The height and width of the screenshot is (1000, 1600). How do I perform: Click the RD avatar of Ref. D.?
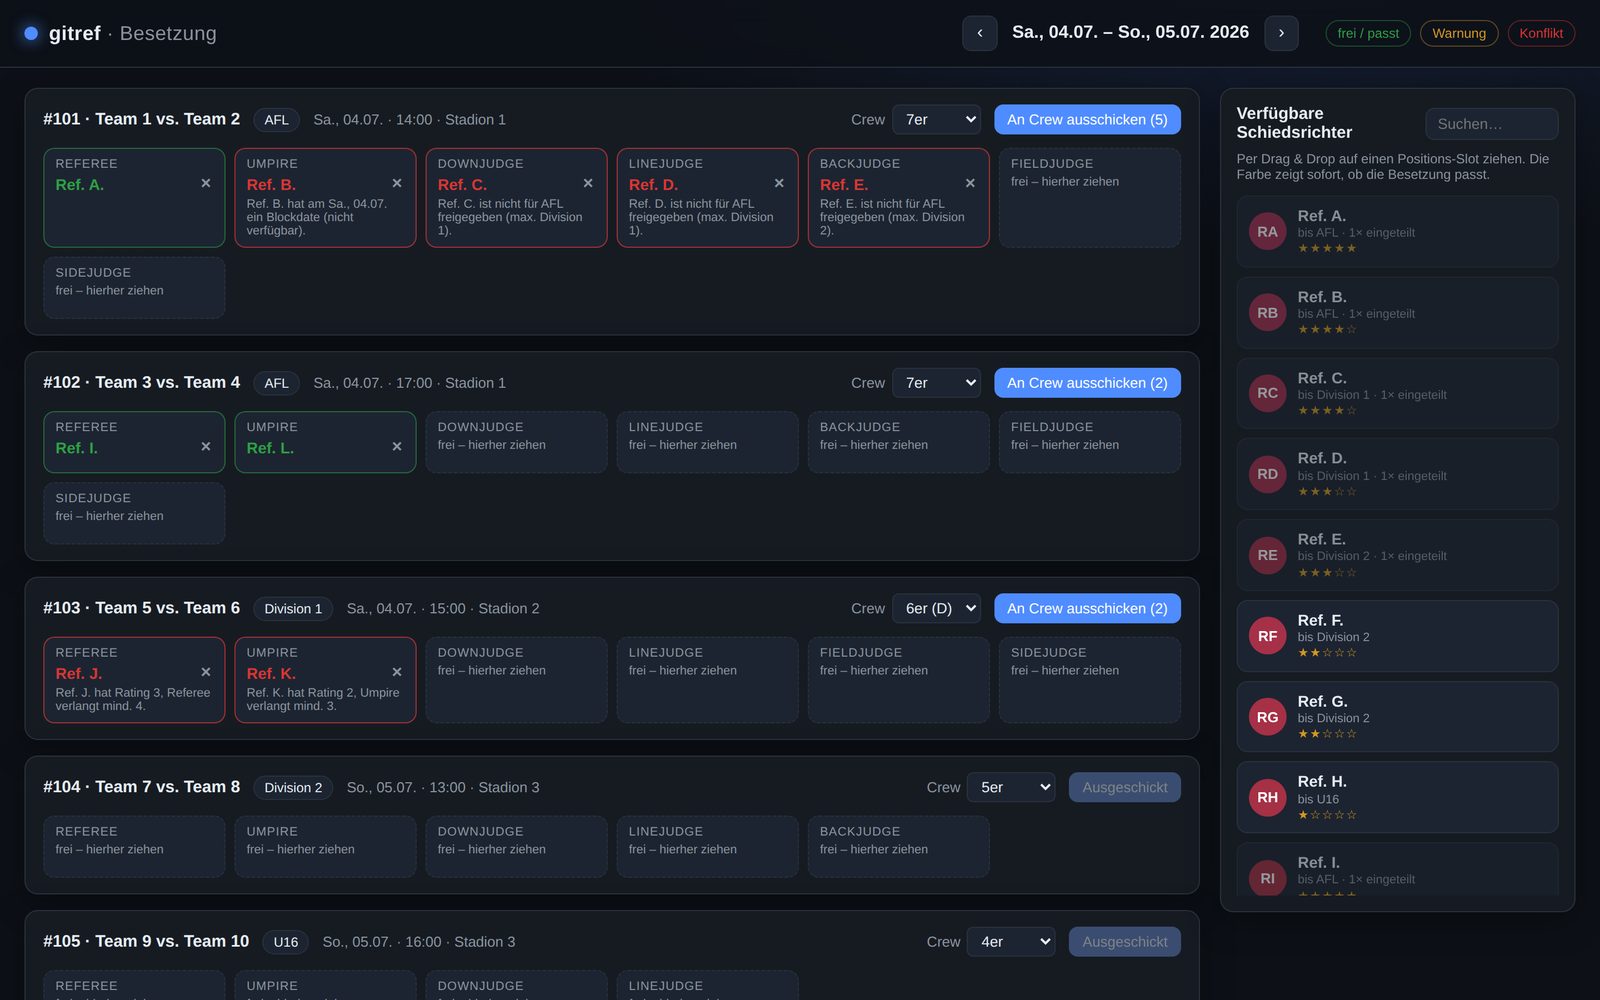1267,474
